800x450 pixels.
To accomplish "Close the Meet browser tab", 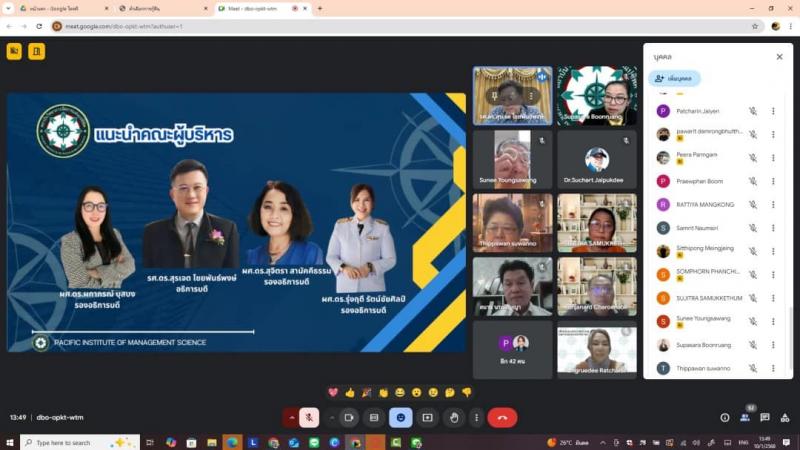I will coord(305,9).
